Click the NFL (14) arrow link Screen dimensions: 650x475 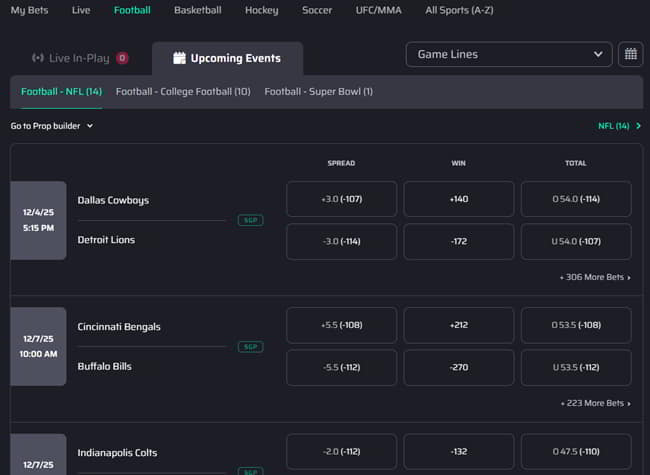tap(619, 126)
